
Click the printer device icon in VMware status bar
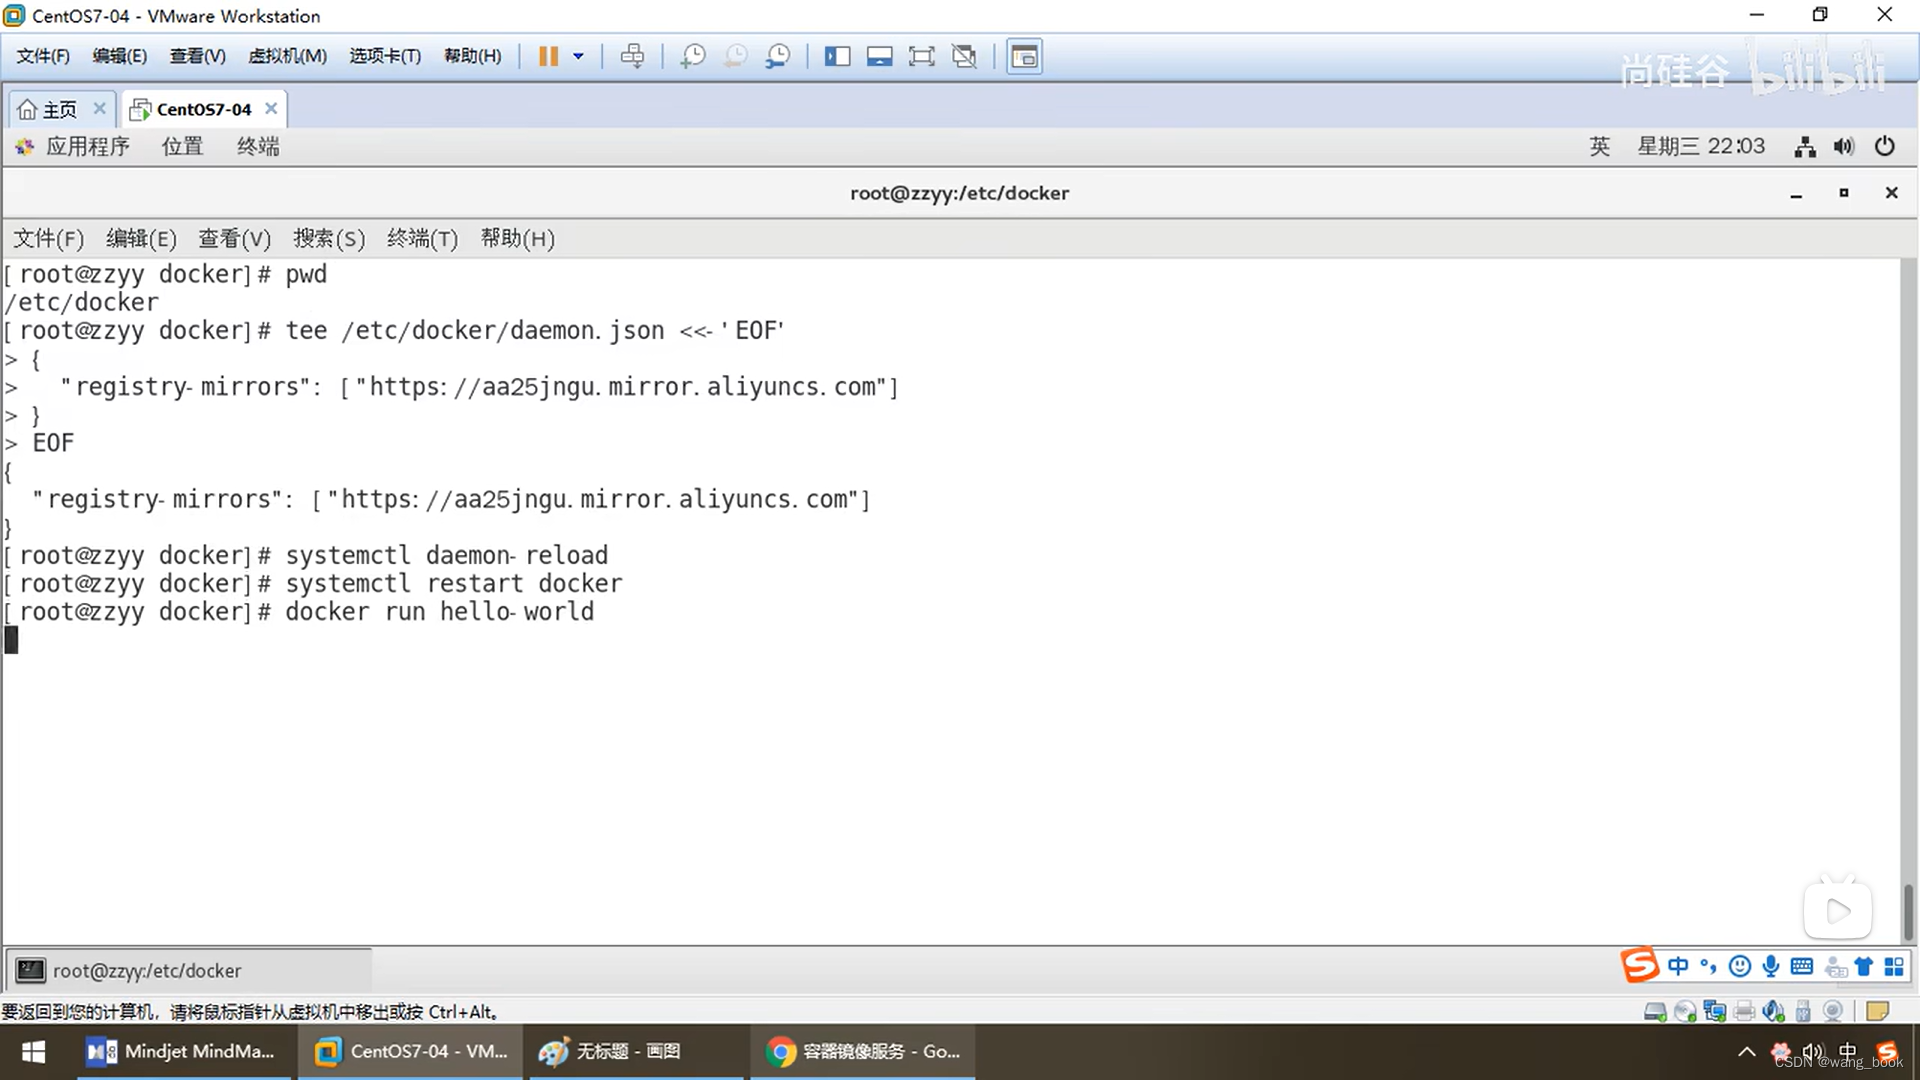tap(1745, 1011)
